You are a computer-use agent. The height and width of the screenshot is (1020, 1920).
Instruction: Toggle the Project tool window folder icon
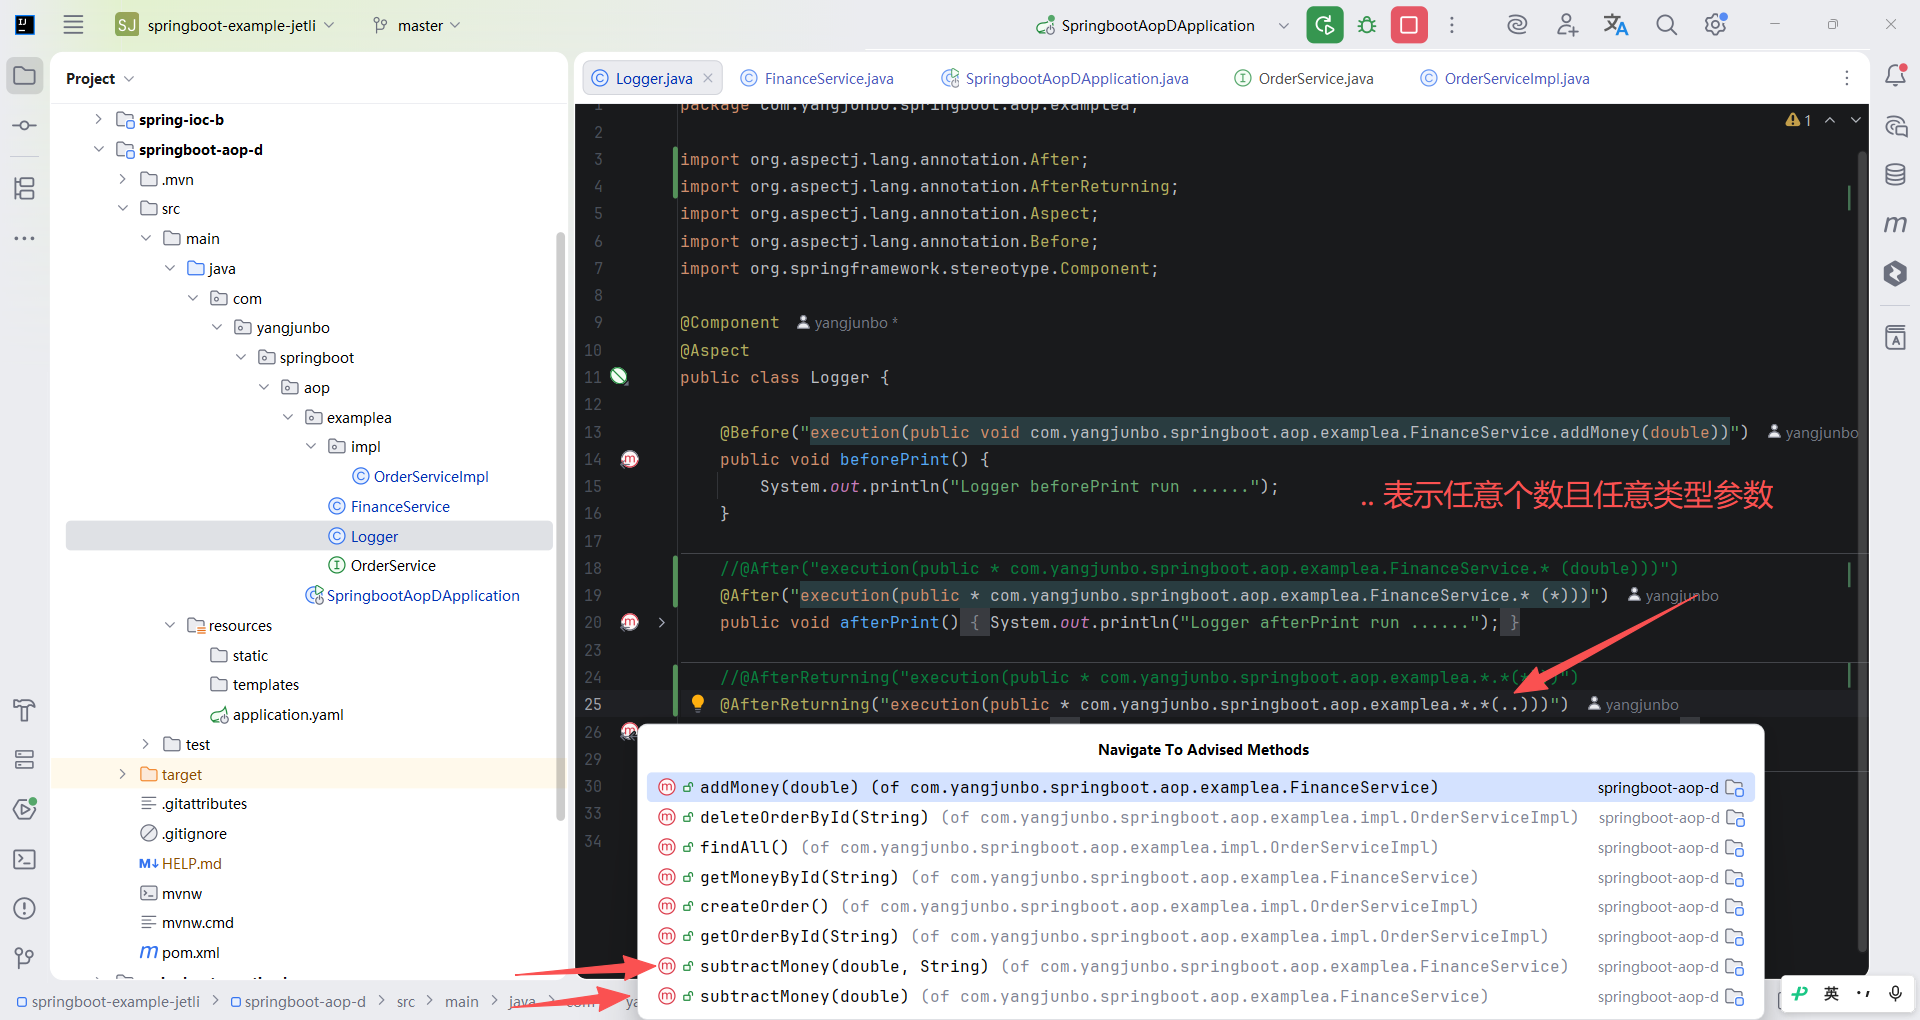click(25, 76)
